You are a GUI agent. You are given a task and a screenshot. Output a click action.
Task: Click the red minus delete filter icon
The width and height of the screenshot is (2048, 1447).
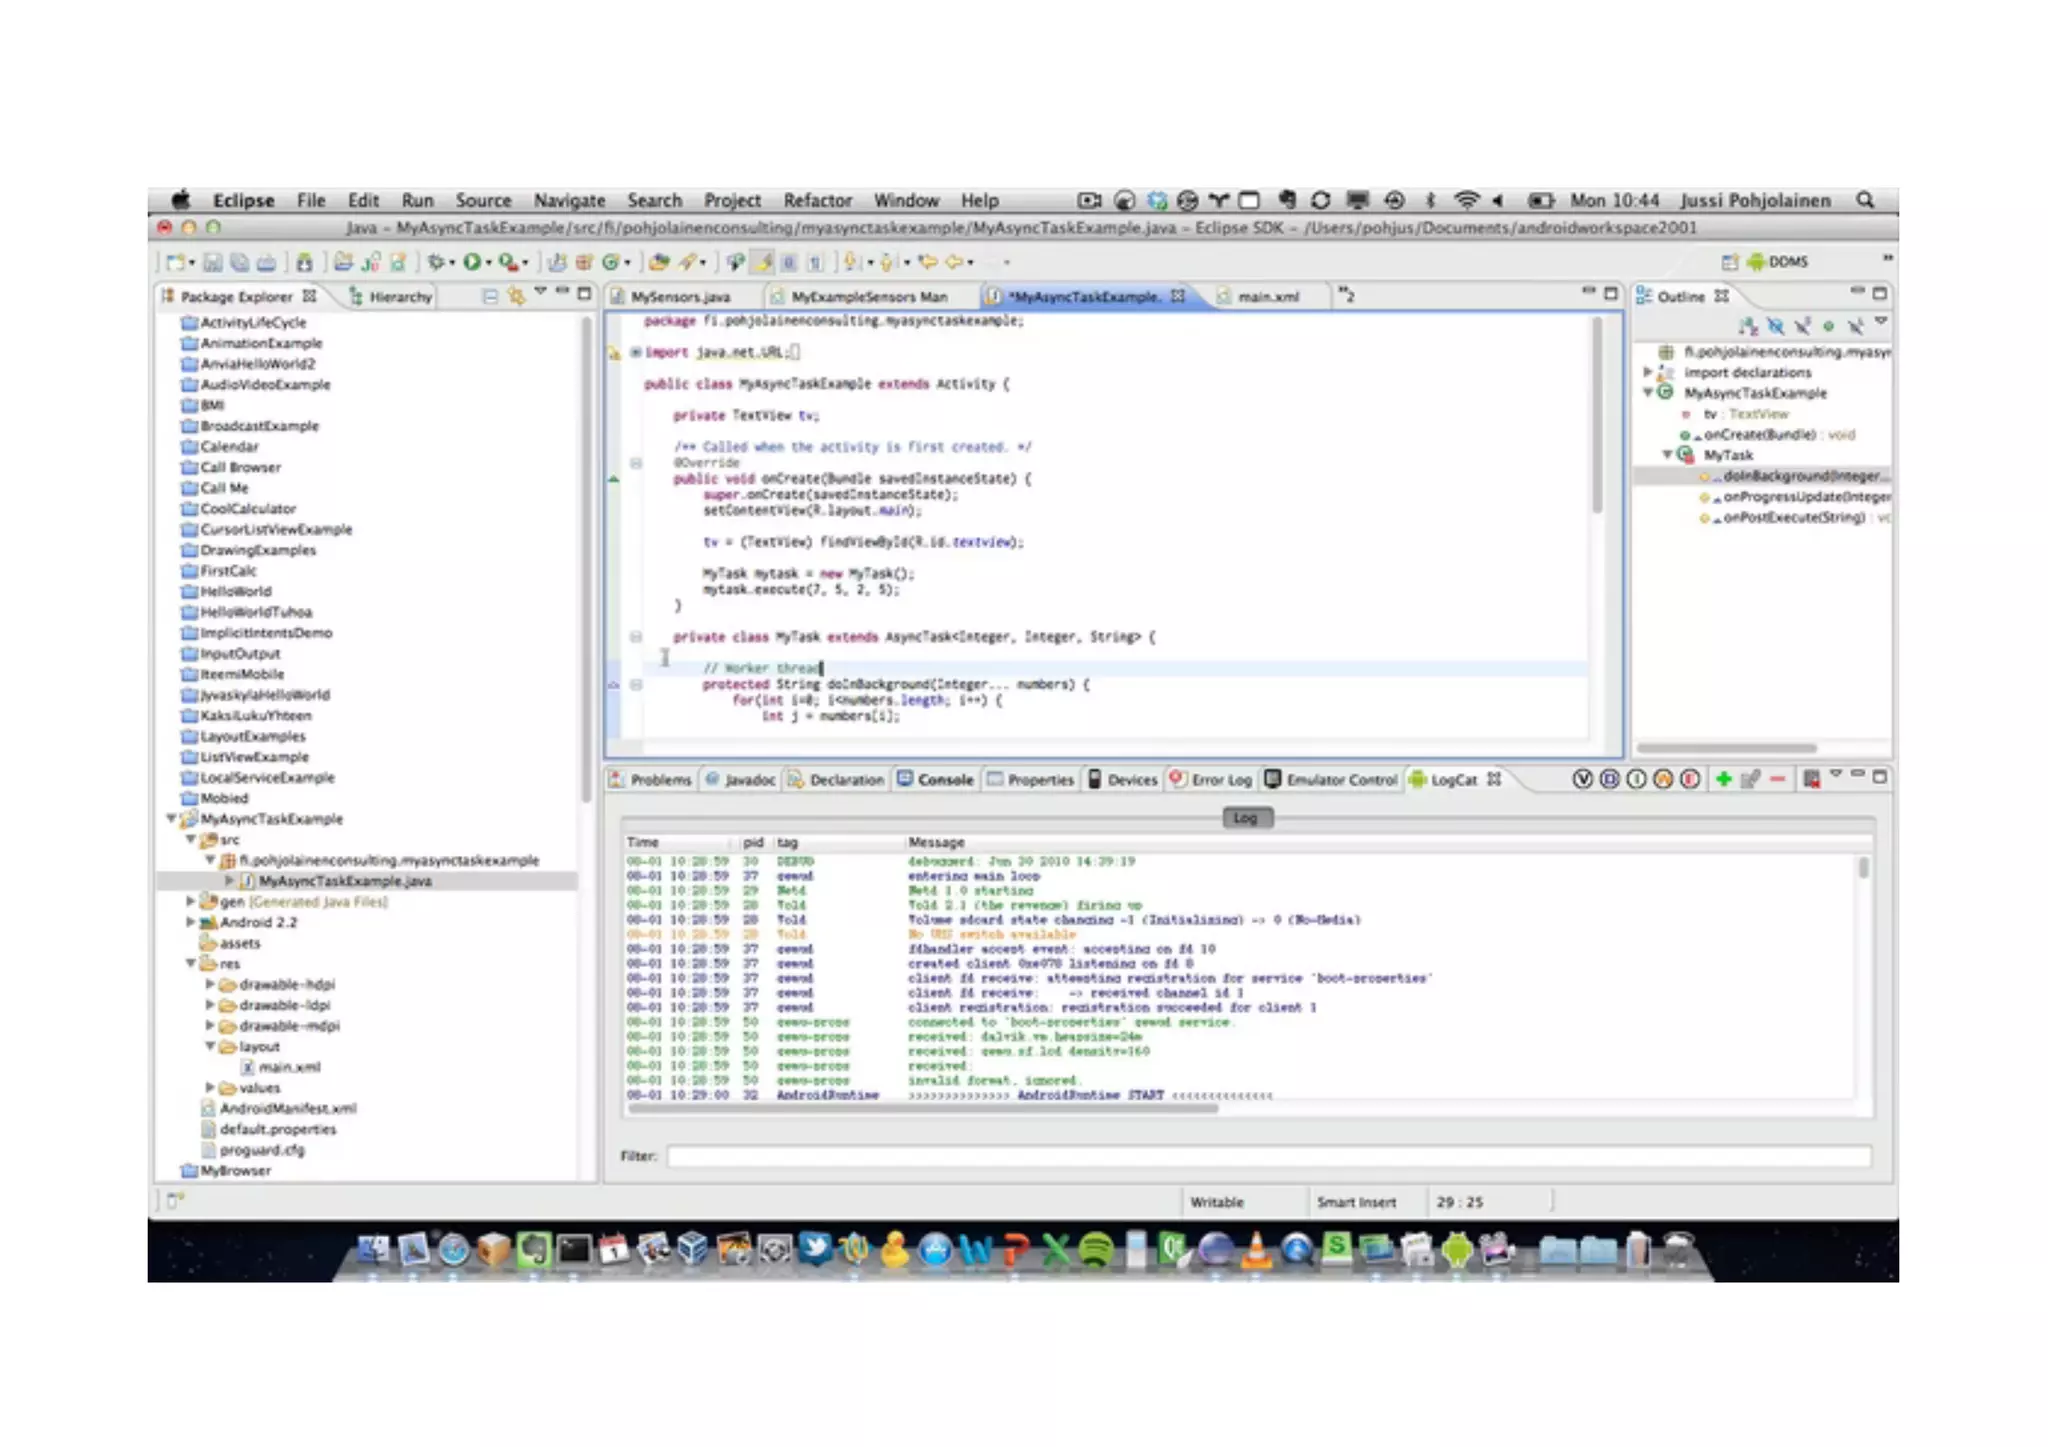[1777, 779]
